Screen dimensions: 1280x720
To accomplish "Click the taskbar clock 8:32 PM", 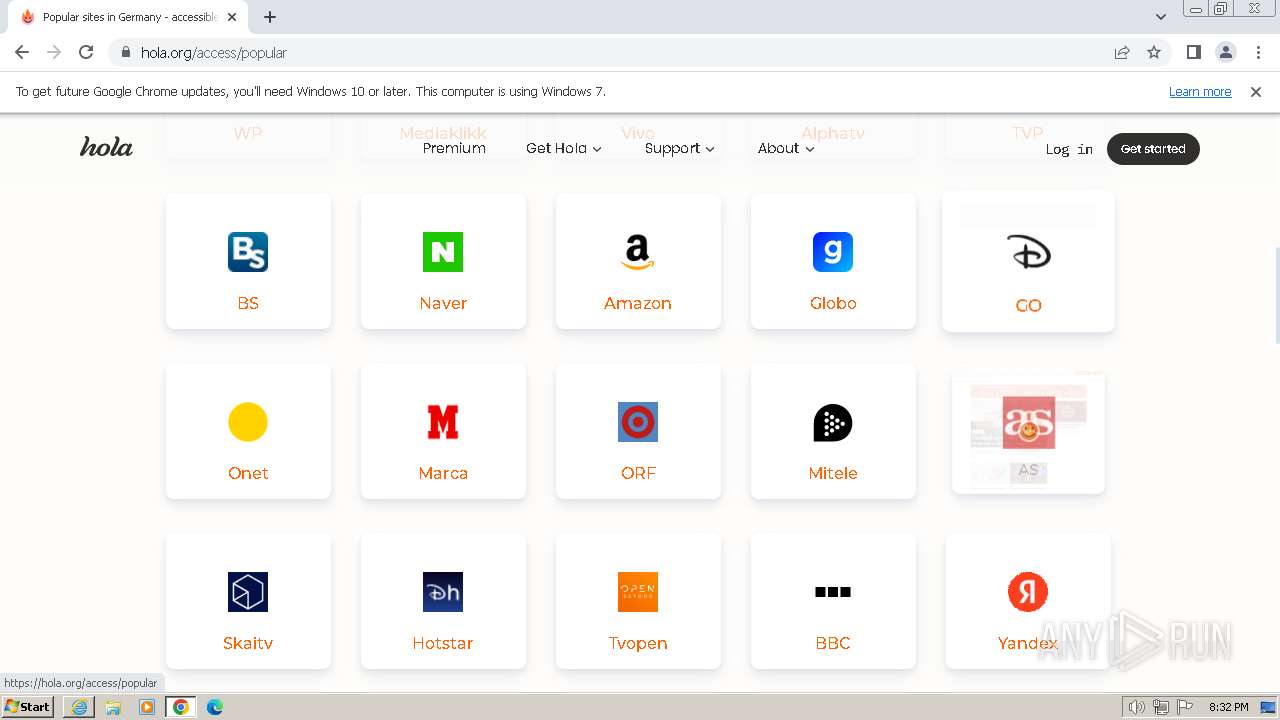I will click(1228, 707).
